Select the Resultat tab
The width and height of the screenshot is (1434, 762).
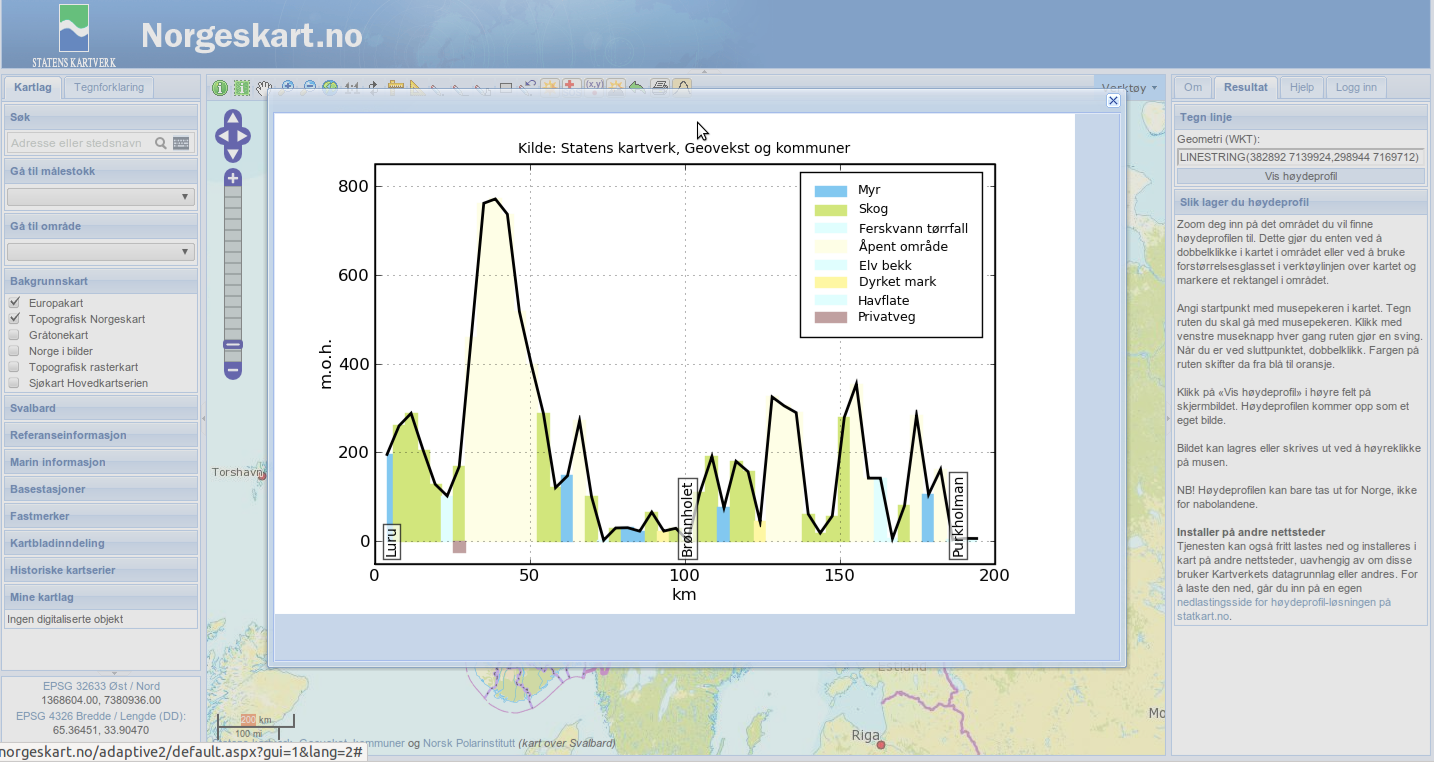pyautogui.click(x=1246, y=87)
